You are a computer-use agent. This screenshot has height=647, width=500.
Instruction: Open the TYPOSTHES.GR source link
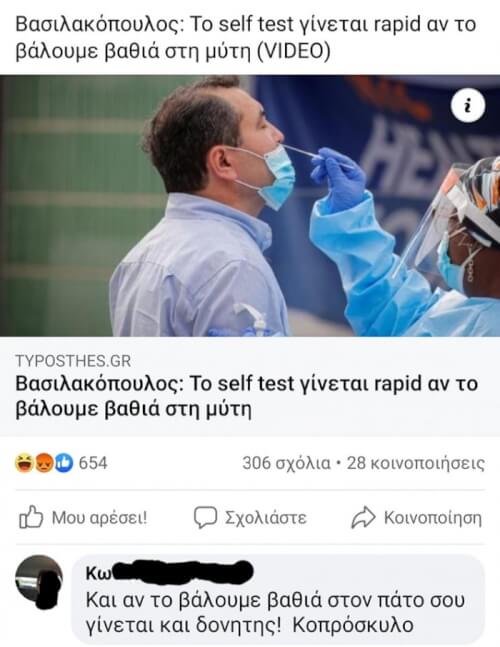tap(73, 361)
